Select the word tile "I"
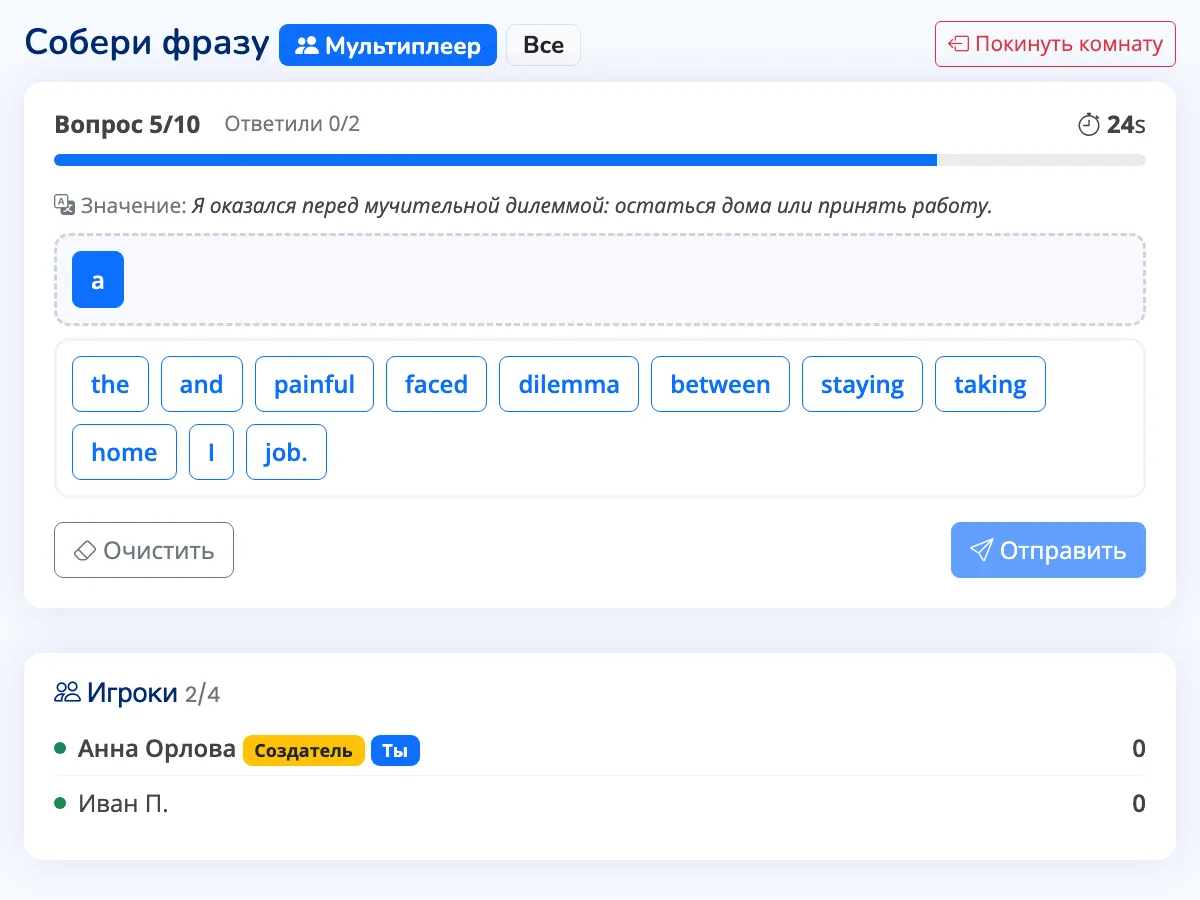 [211, 452]
